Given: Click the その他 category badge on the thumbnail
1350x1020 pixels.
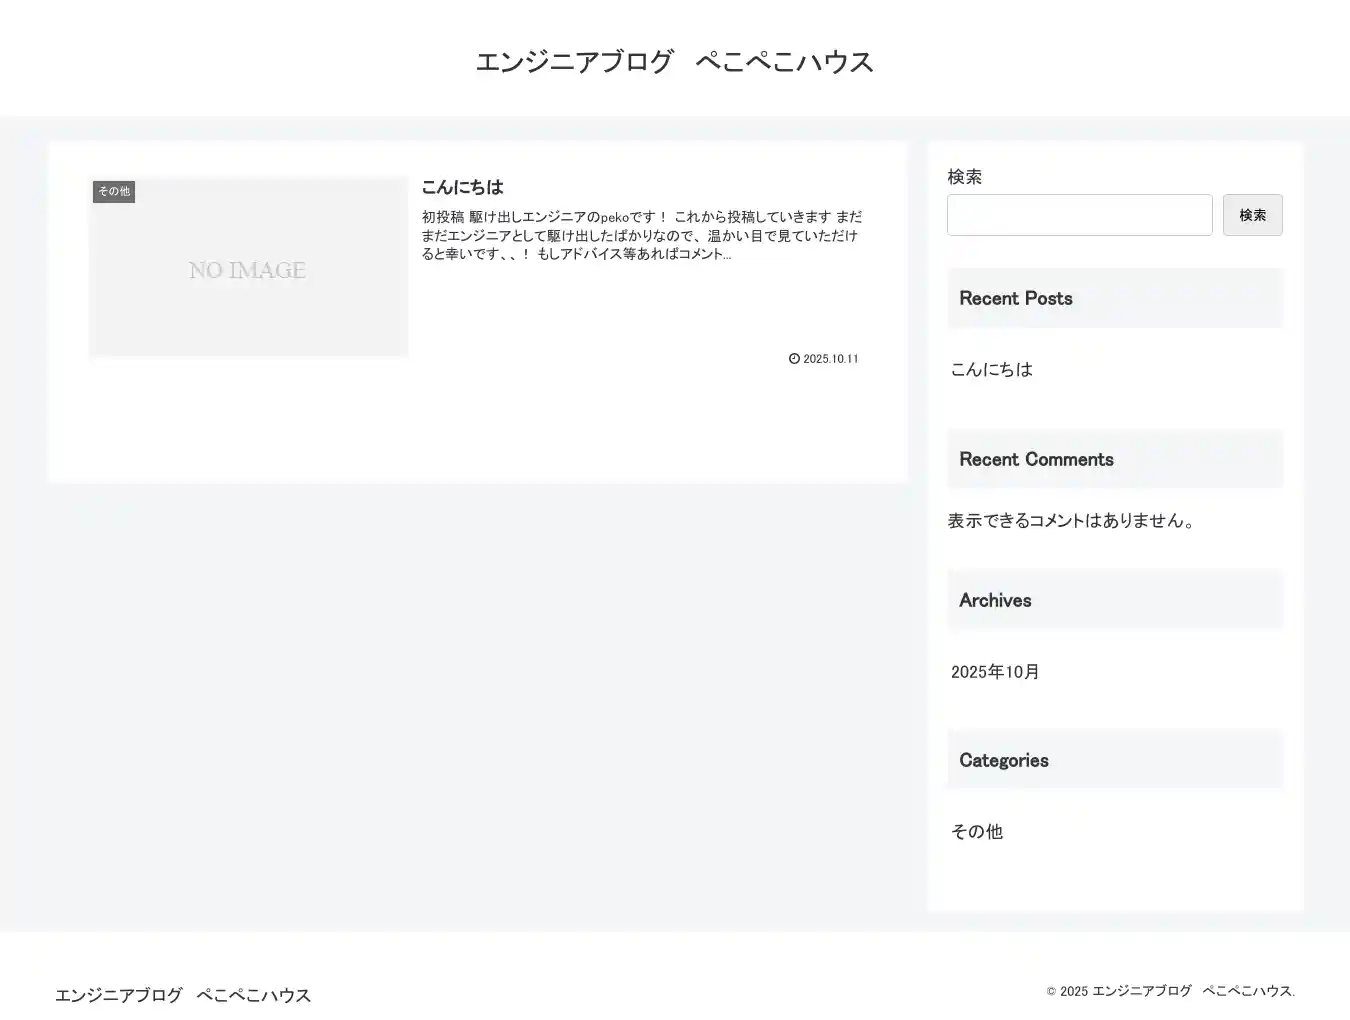Looking at the screenshot, I should 114,191.
